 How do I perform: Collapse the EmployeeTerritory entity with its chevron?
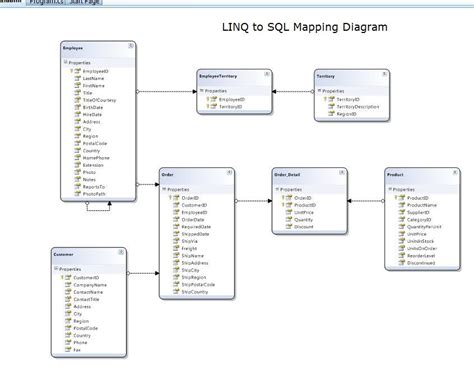tap(267, 74)
